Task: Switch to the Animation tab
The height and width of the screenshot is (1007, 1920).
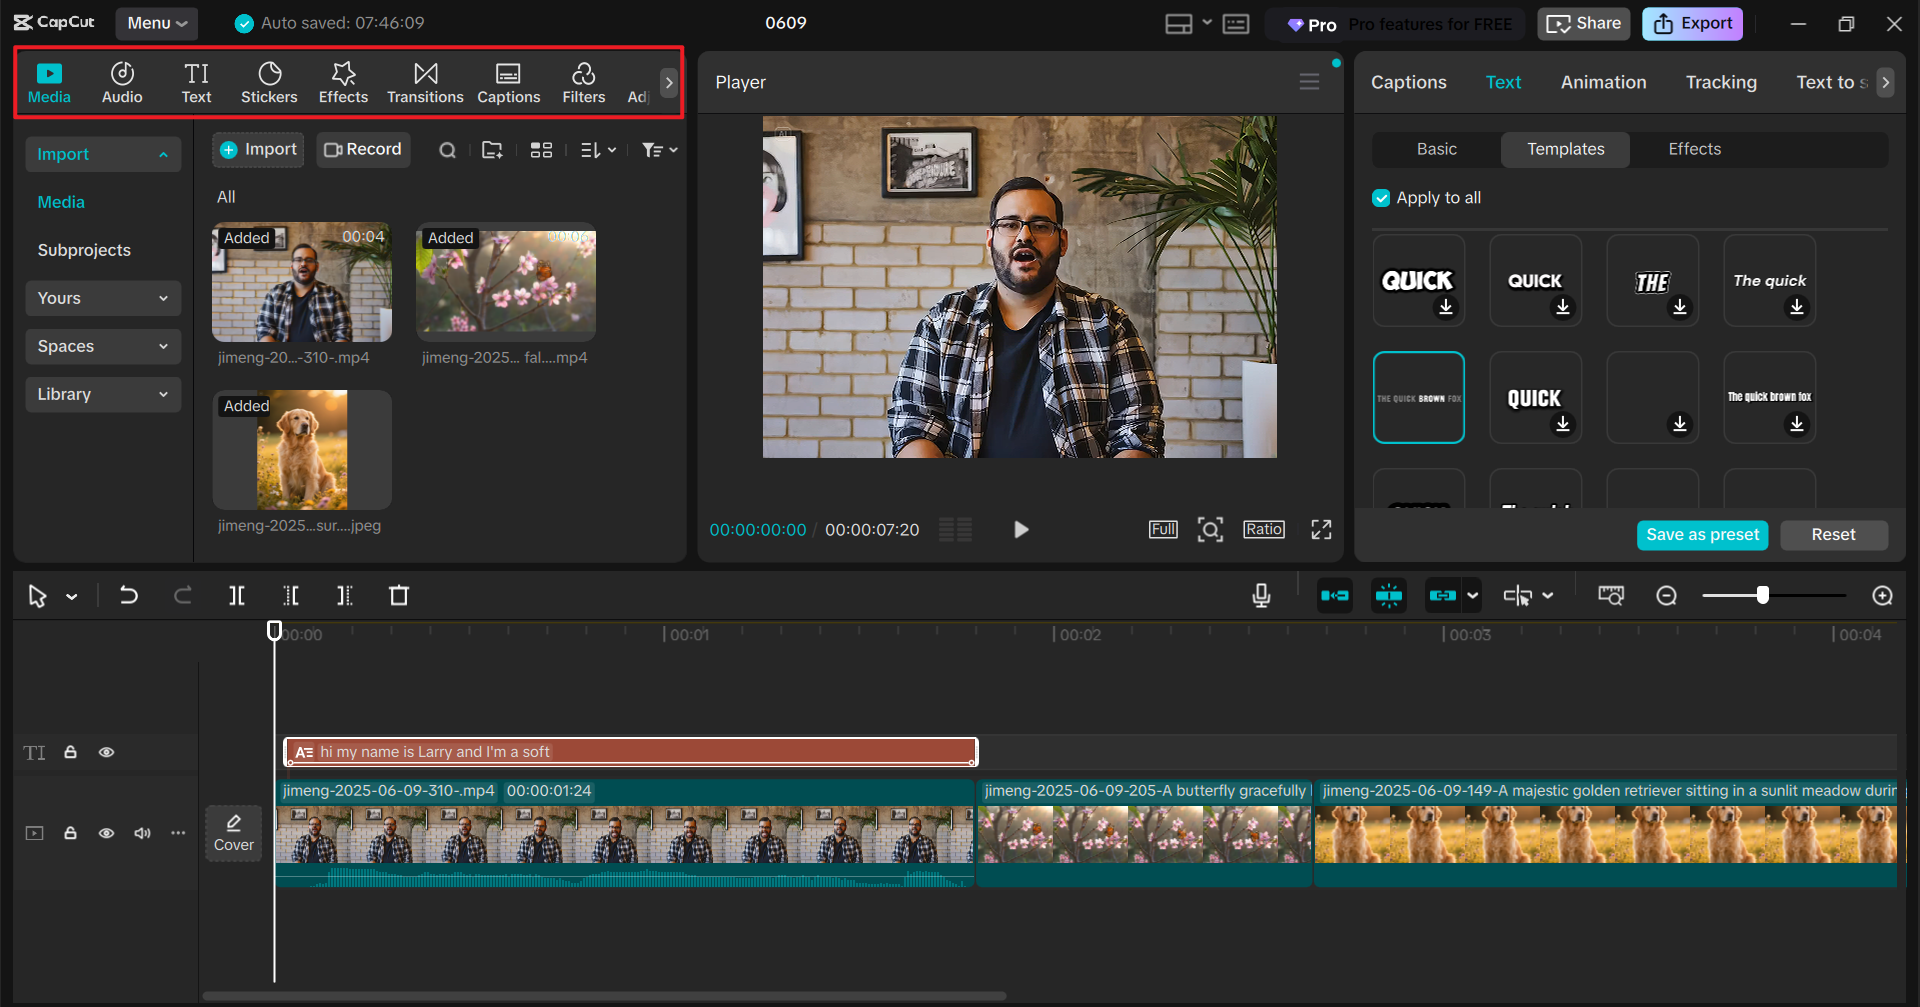Action: pyautogui.click(x=1603, y=82)
